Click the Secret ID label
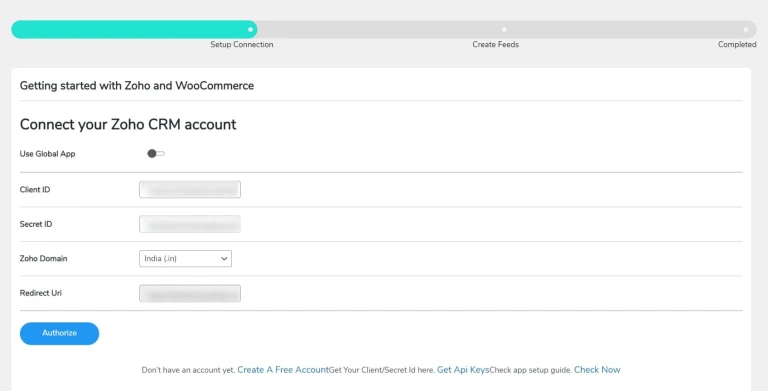 [36, 224]
